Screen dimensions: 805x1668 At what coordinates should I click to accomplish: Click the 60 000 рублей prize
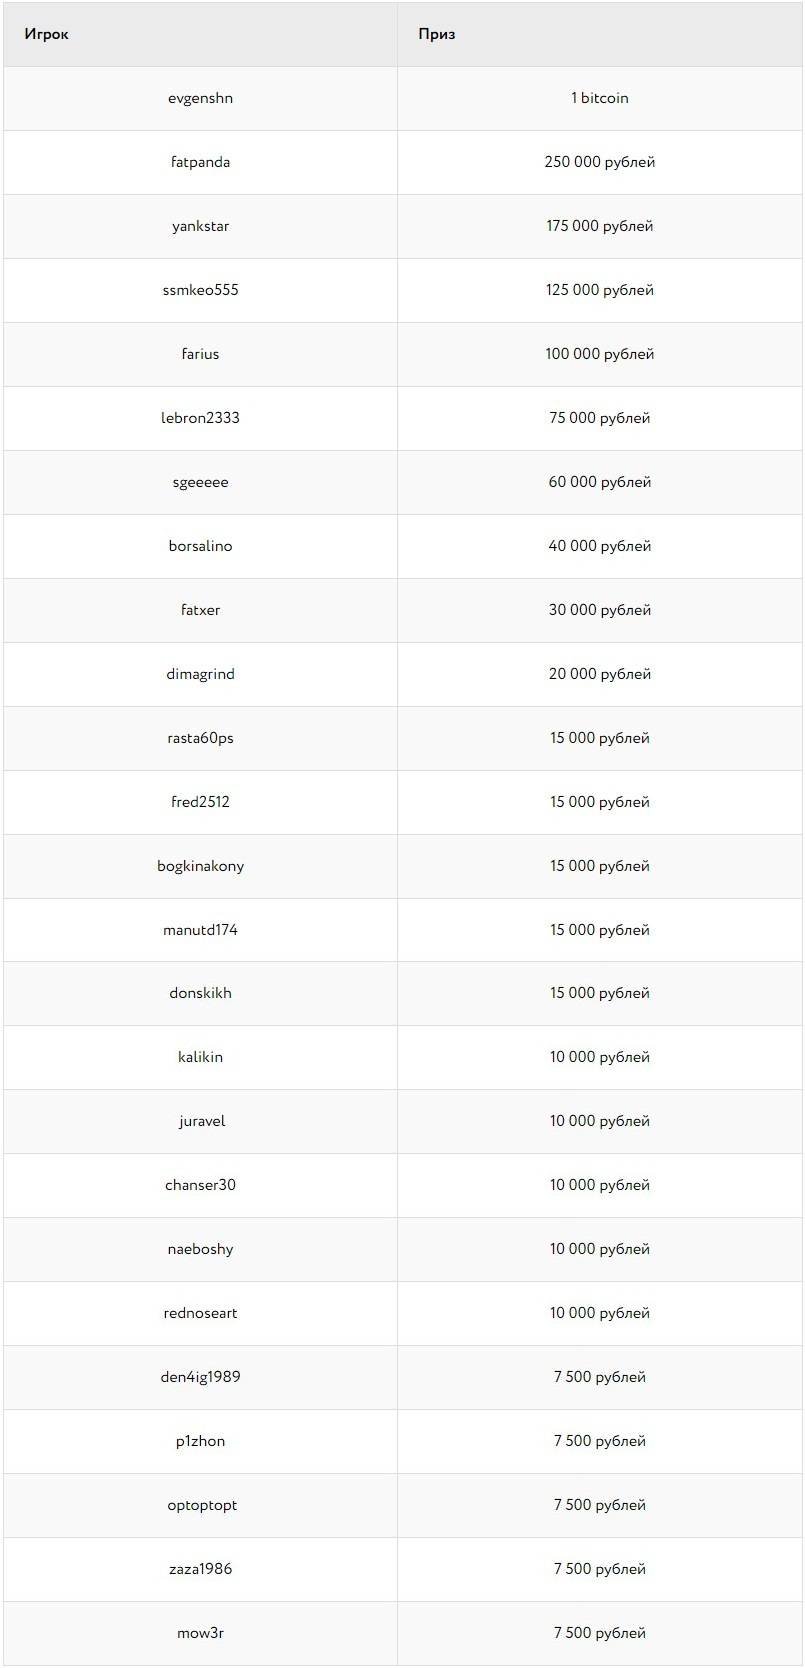point(599,482)
